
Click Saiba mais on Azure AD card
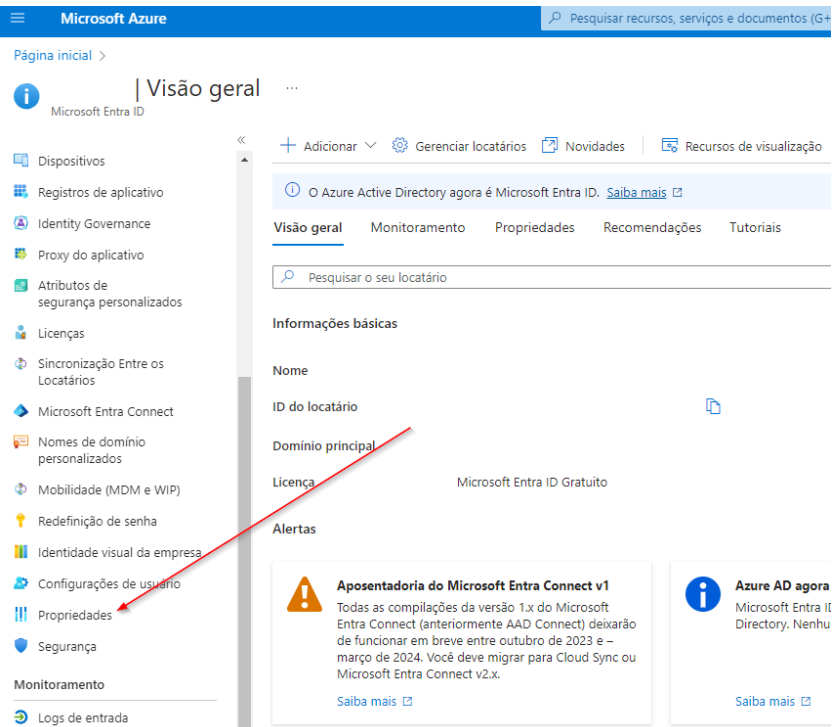(x=765, y=701)
